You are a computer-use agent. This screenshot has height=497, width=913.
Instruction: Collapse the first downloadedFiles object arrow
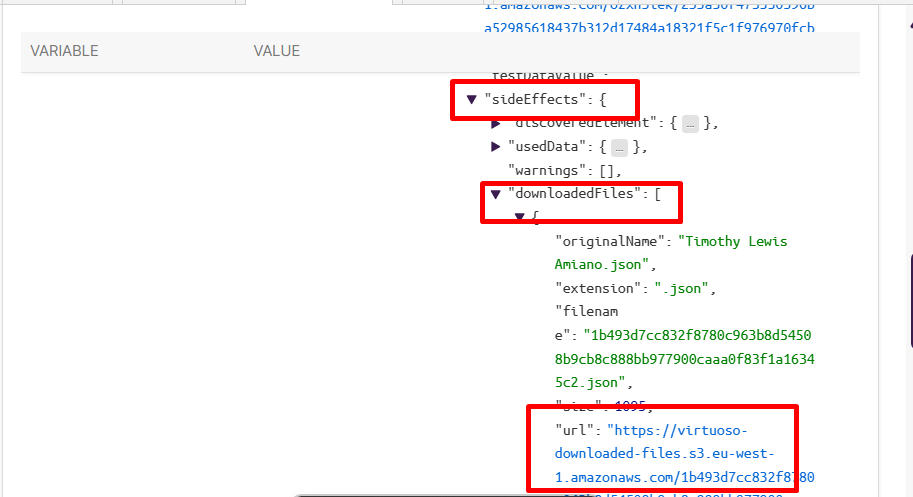click(x=519, y=217)
